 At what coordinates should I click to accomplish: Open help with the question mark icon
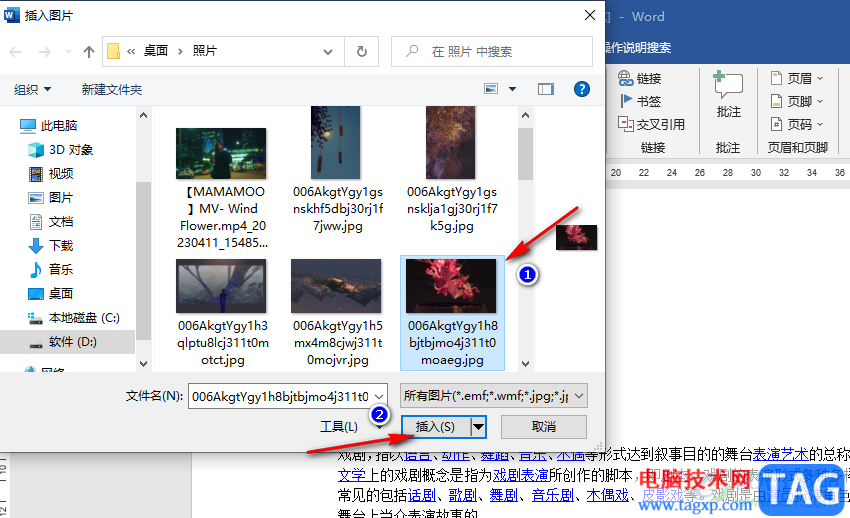(582, 89)
